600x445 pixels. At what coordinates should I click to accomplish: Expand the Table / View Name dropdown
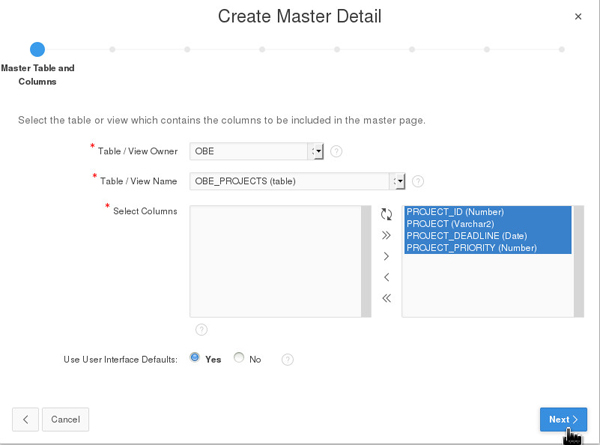tap(398, 182)
